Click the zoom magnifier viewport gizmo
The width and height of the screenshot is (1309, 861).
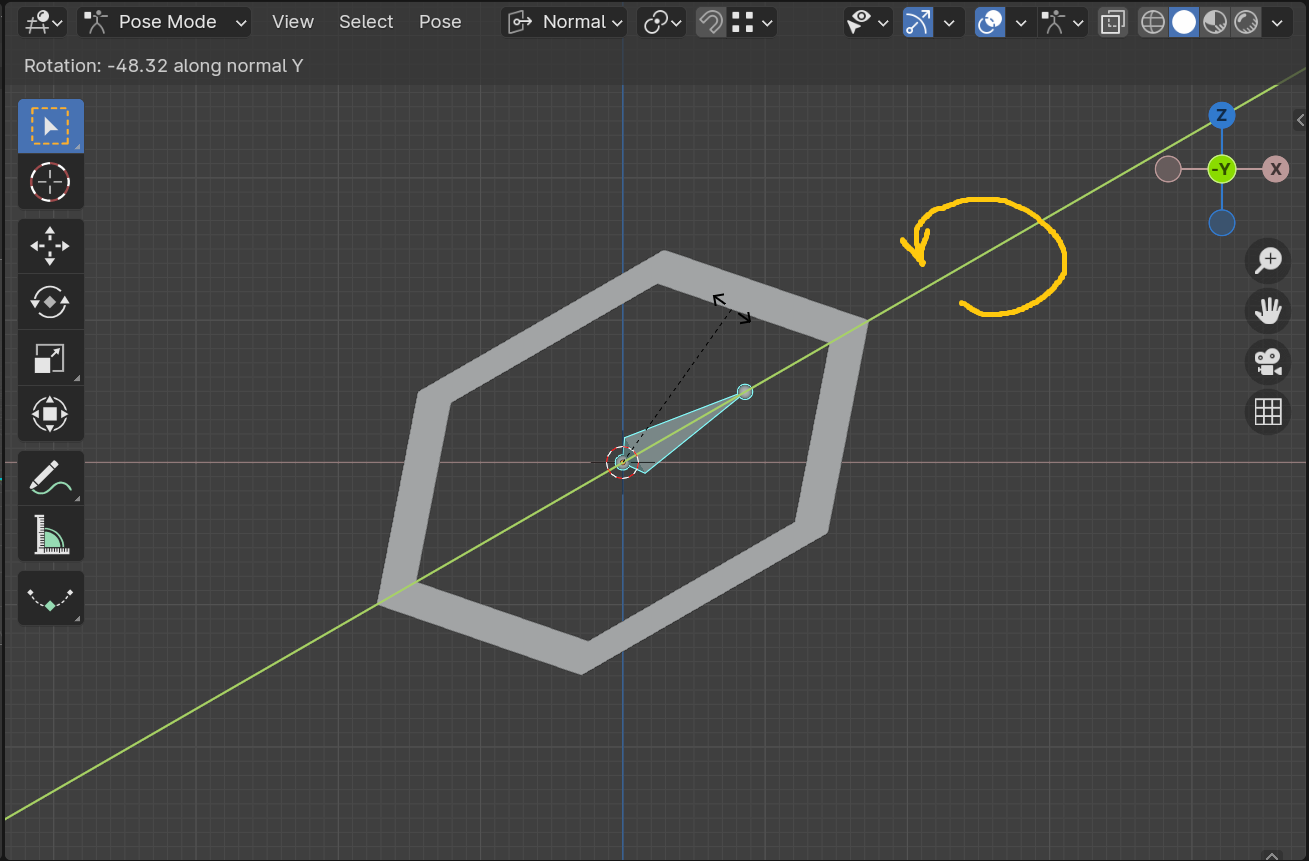point(1268,260)
